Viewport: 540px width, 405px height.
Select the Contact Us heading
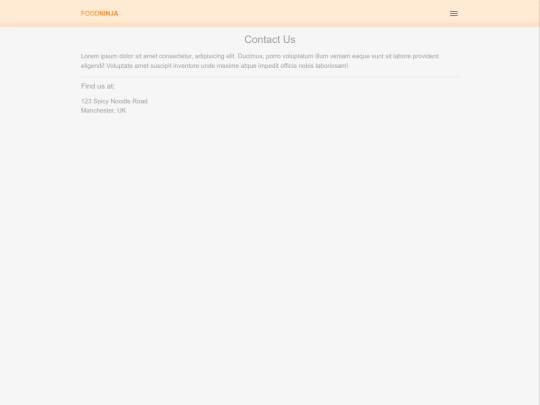coord(270,40)
